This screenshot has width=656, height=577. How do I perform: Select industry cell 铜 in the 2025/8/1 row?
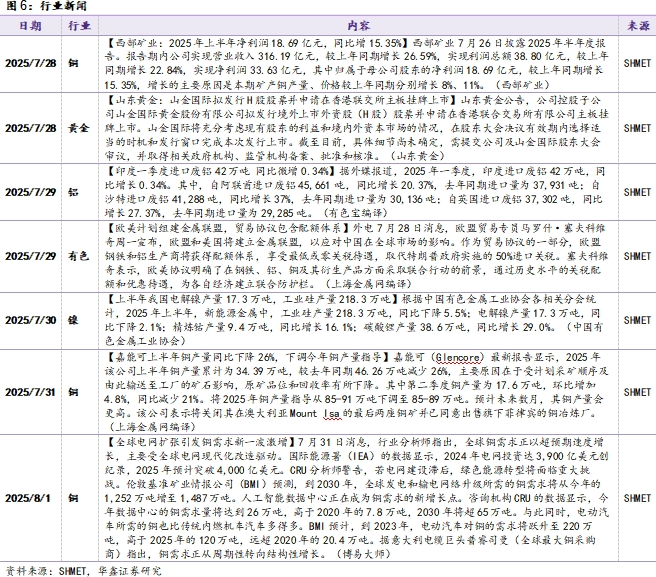pos(73,498)
